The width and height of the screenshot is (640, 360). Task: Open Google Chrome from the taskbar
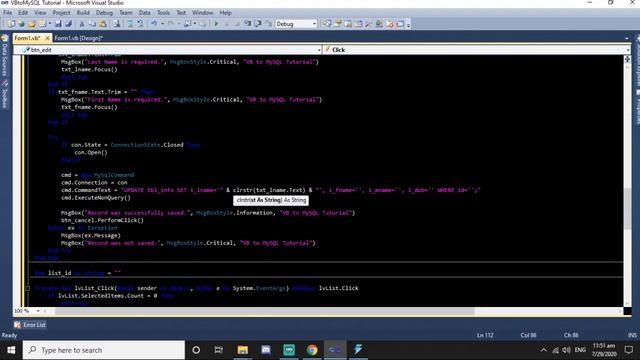[x=312, y=350]
